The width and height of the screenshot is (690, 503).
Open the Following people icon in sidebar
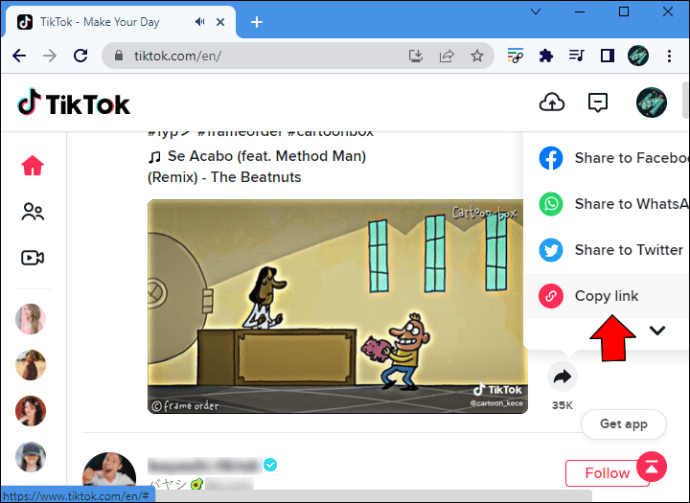coord(33,212)
